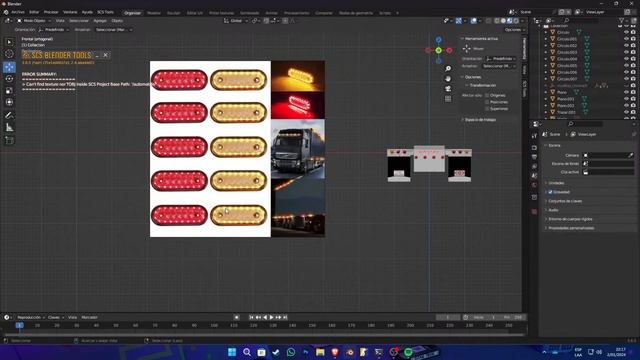Open the Agregar menu in viewport header

100,20
